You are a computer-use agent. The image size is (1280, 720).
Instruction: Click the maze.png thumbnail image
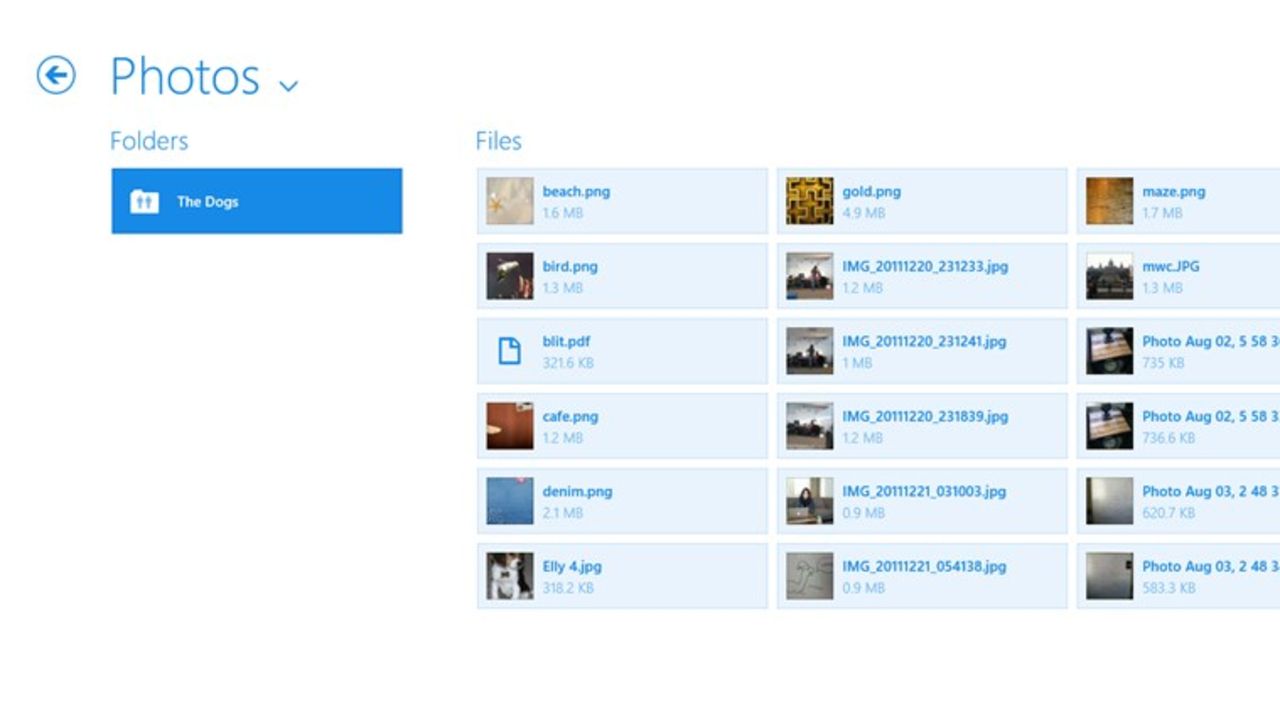click(x=1109, y=200)
